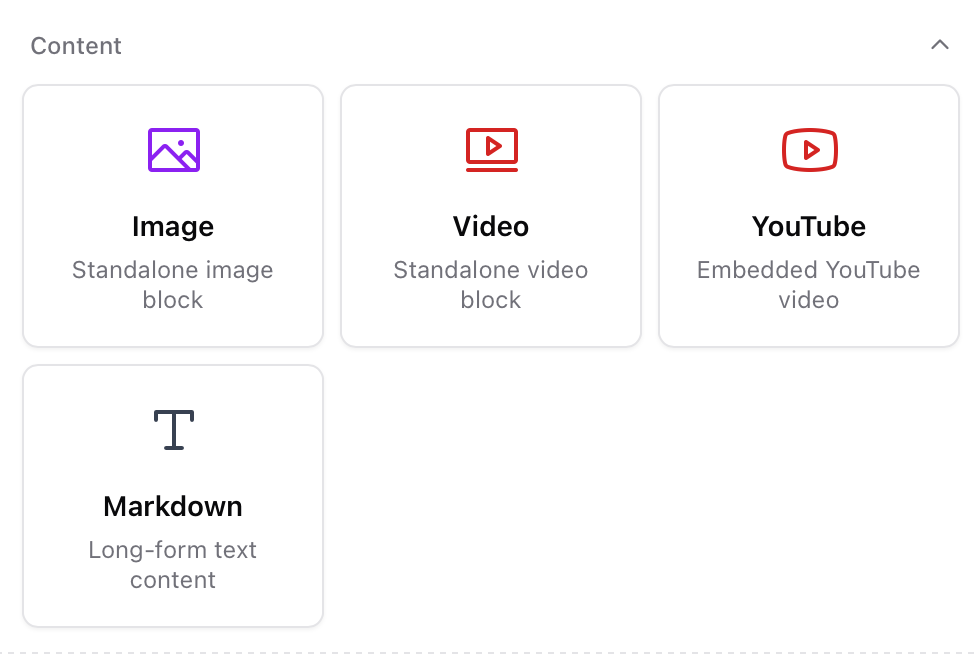This screenshot has height=656, width=980.
Task: Click the "Standalone video block" description
Action: click(491, 285)
